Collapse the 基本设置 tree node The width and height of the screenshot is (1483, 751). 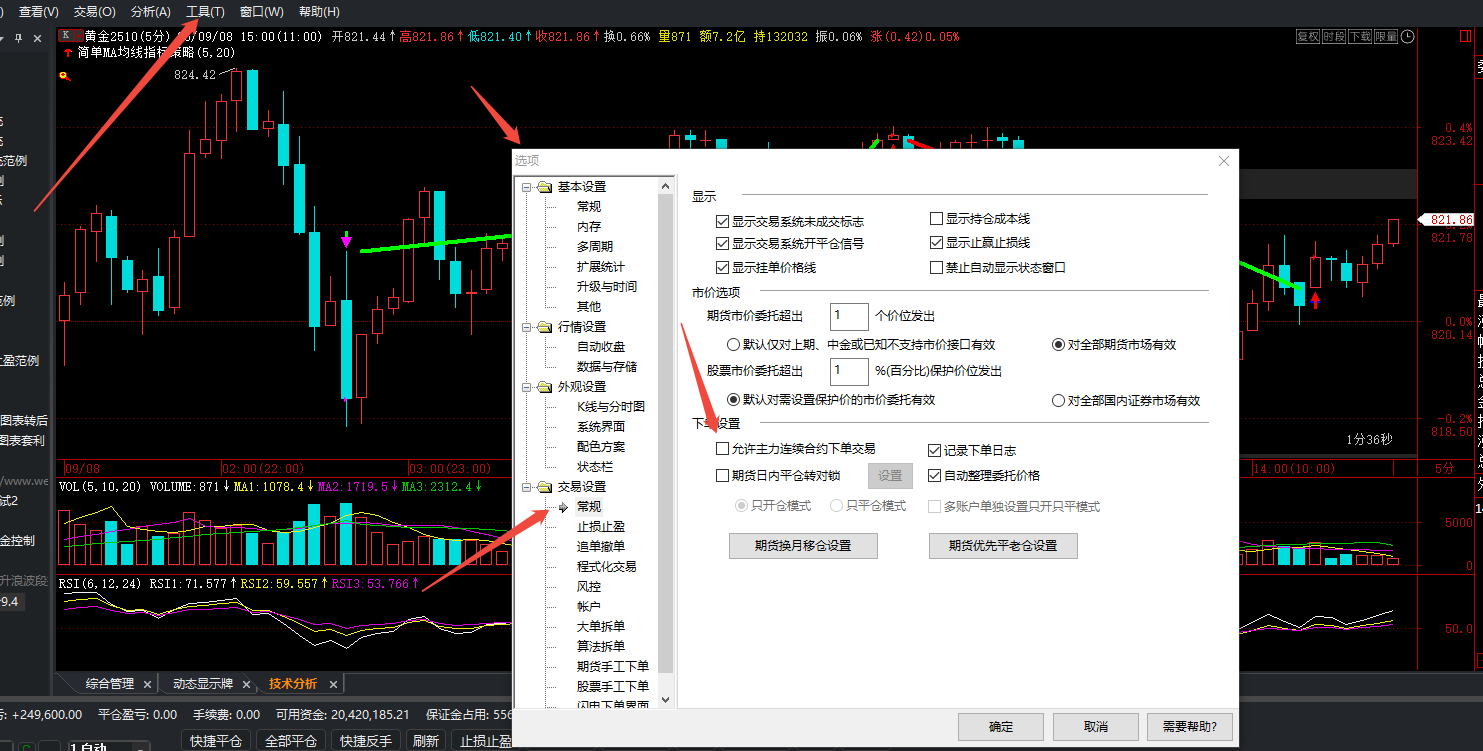[526, 187]
